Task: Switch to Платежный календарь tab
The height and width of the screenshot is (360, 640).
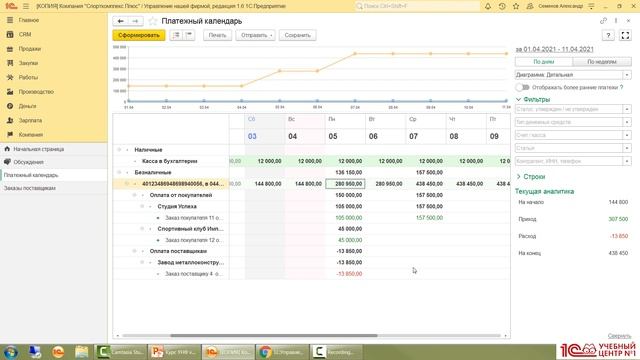Action: tap(53, 175)
